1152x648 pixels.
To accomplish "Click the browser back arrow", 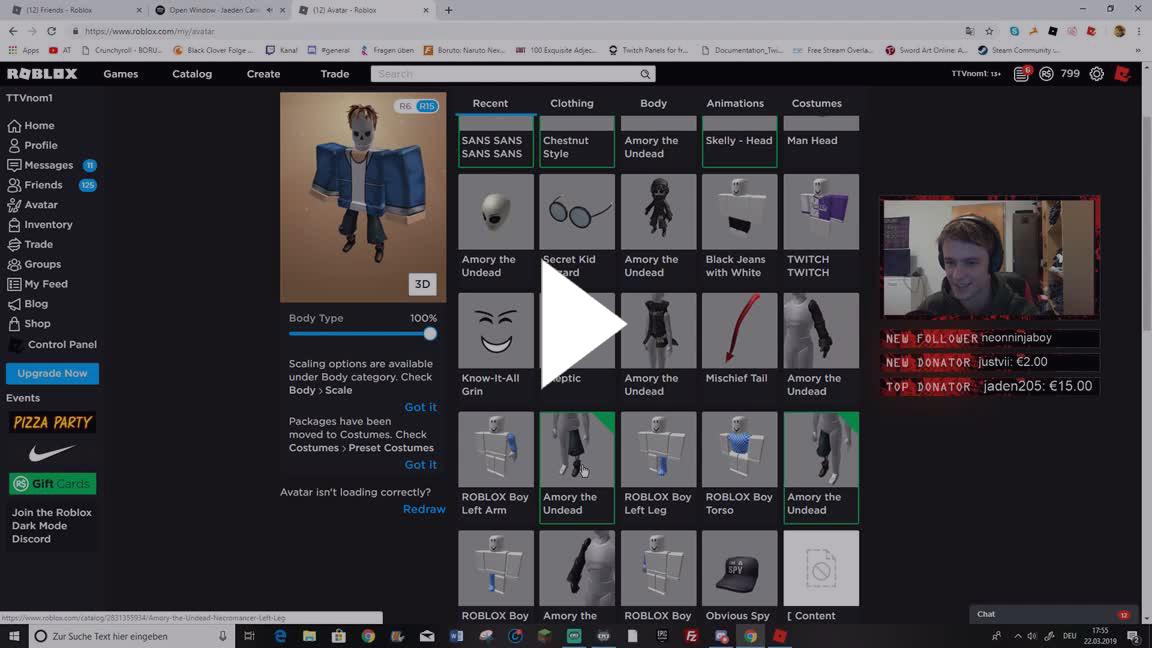I will [x=13, y=32].
